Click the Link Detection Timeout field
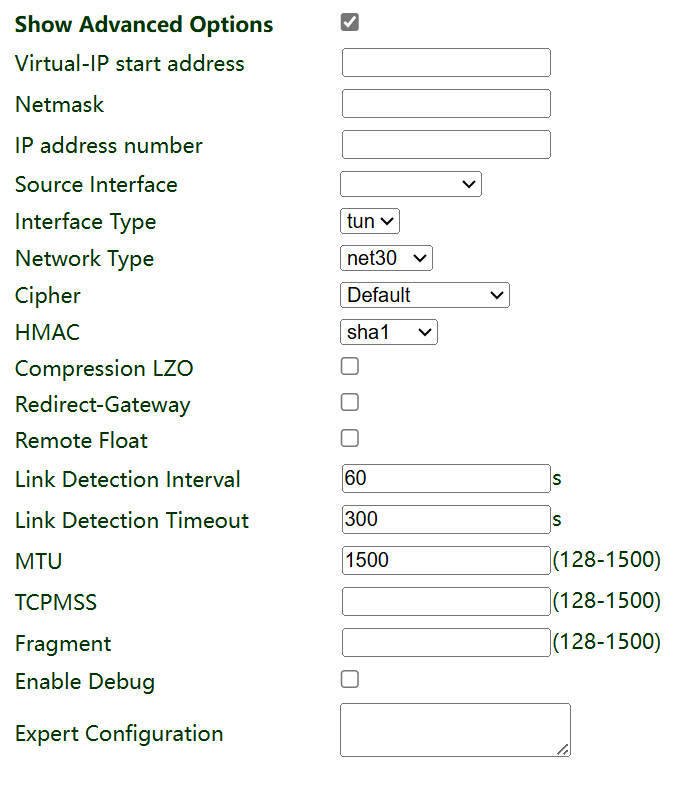This screenshot has height=785, width=689. [x=446, y=520]
